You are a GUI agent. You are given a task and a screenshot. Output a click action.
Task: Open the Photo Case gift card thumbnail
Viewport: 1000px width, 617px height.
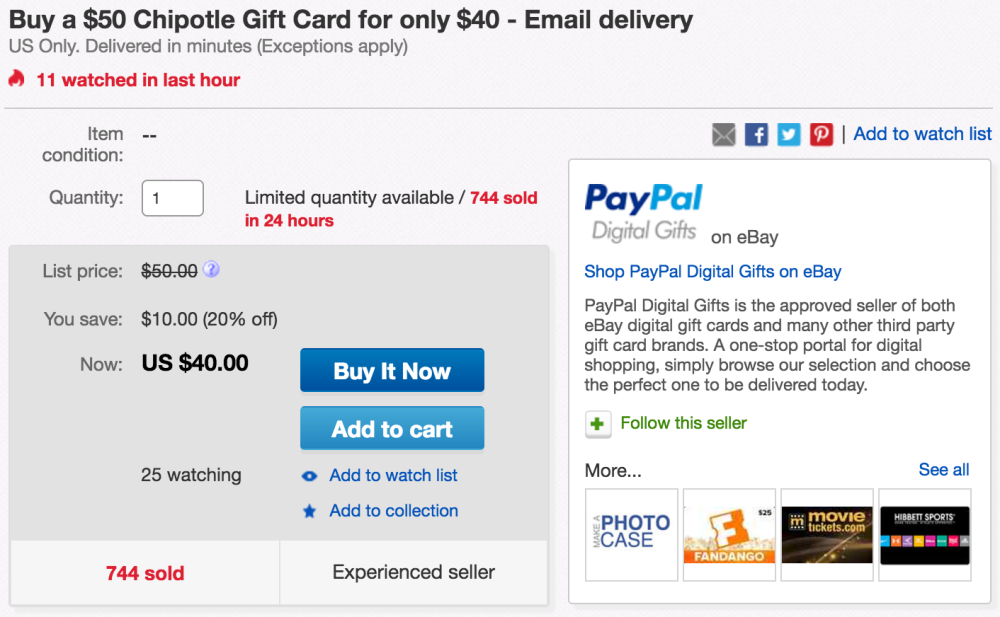pyautogui.click(x=631, y=535)
